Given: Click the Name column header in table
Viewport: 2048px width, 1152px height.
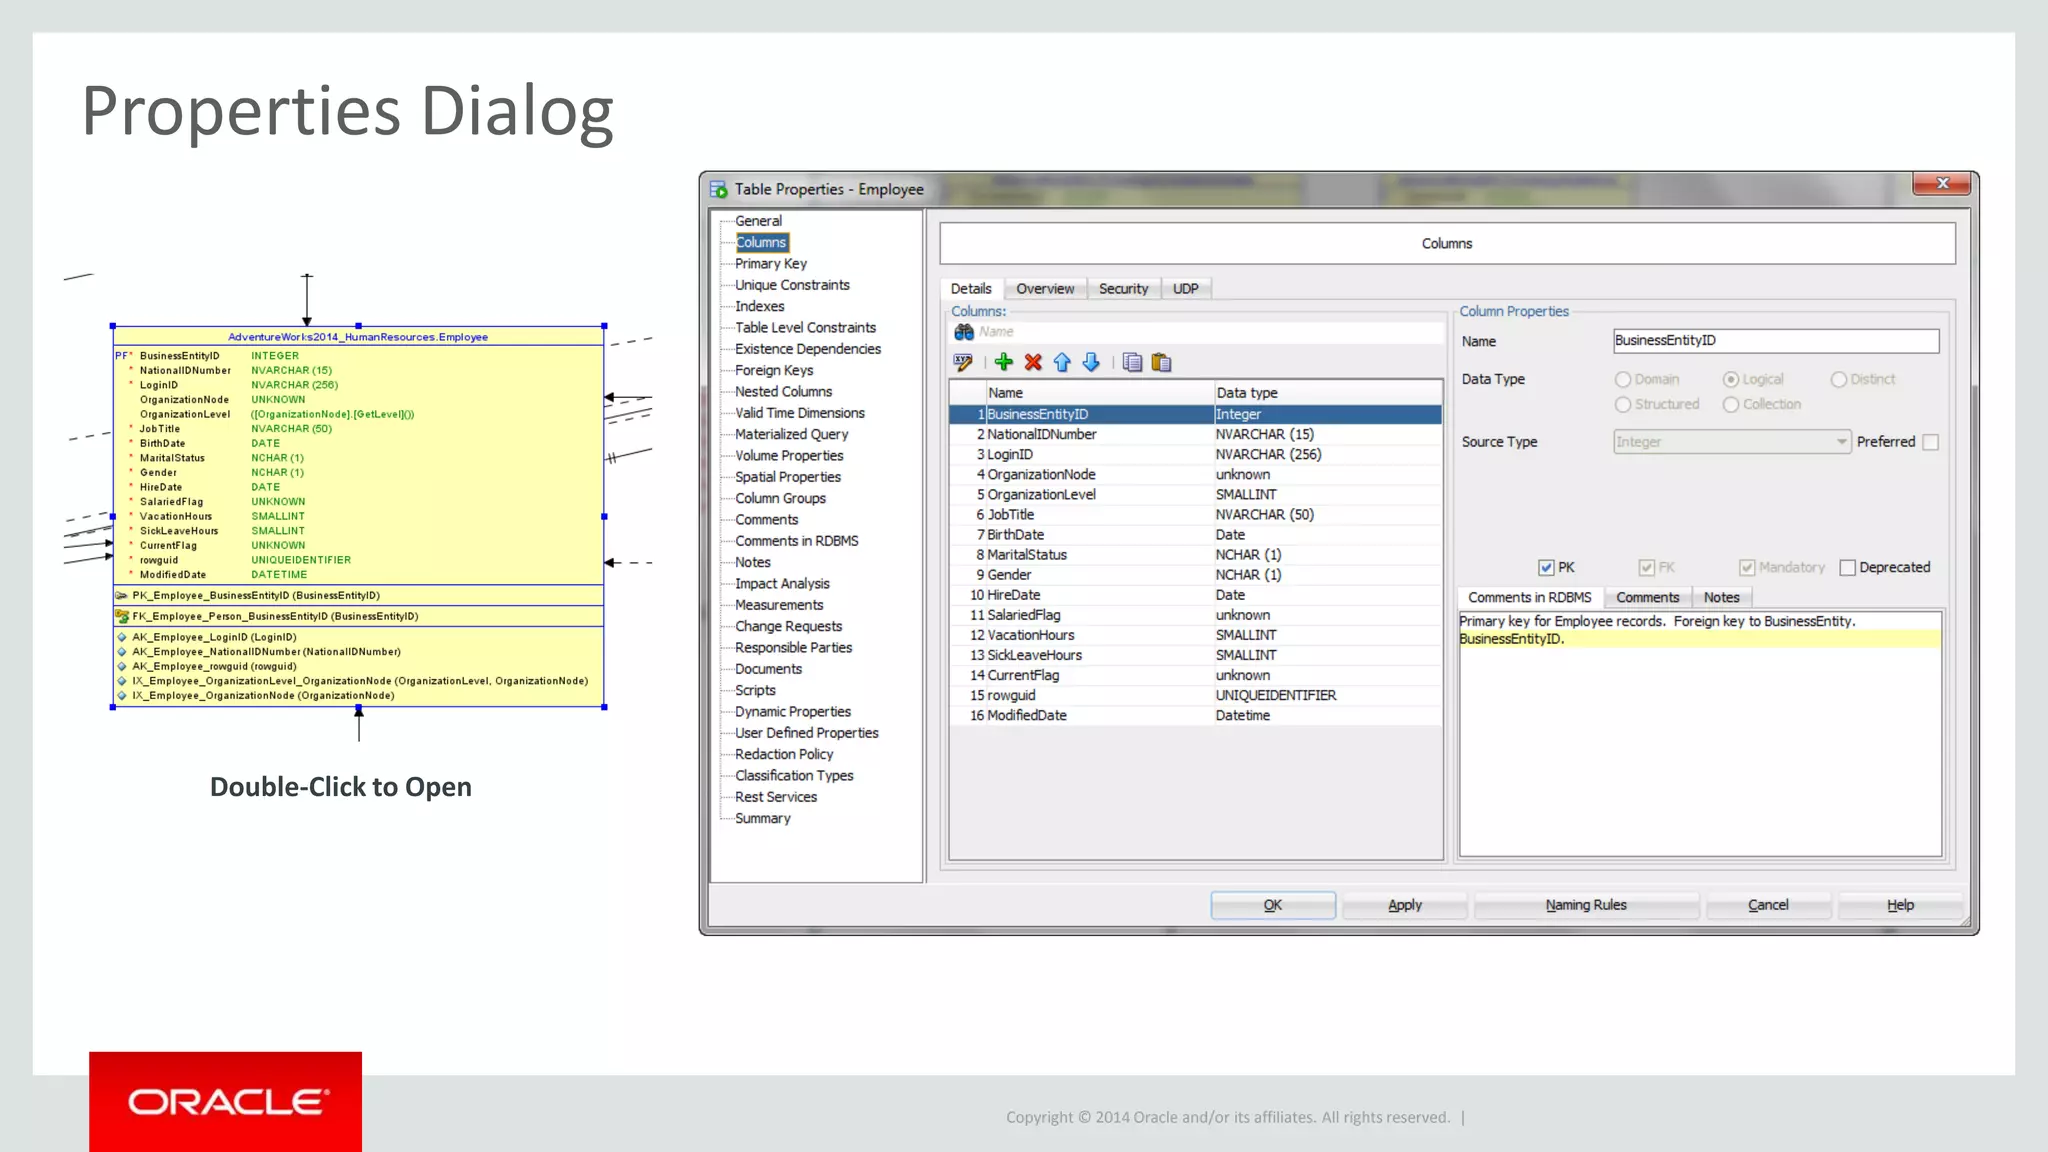Looking at the screenshot, I should [1100, 393].
